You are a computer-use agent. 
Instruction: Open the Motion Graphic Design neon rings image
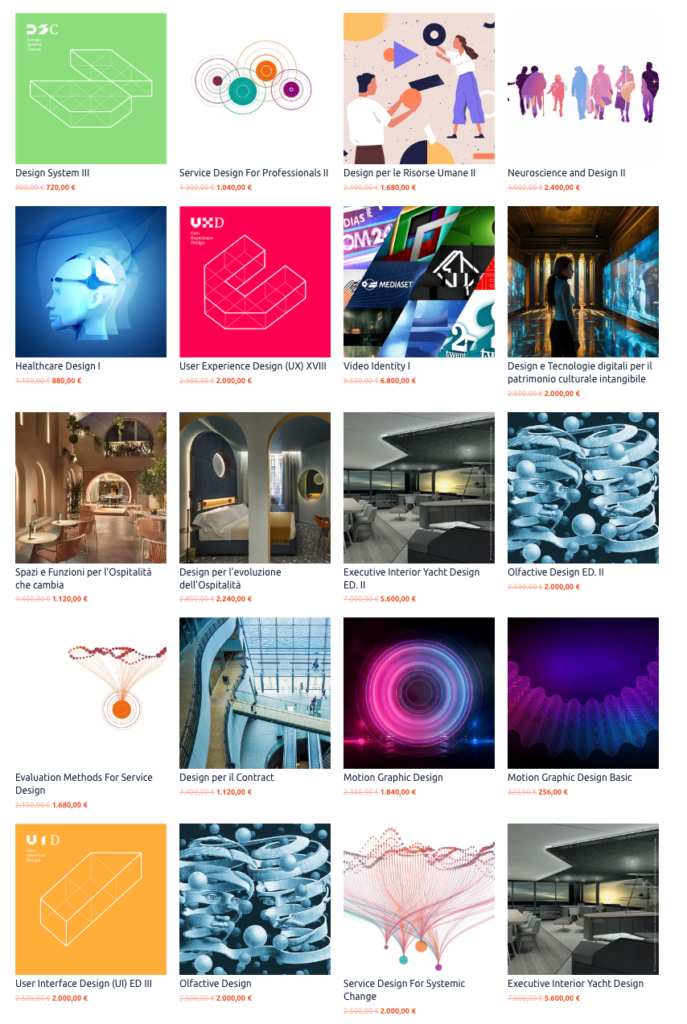pyautogui.click(x=419, y=693)
